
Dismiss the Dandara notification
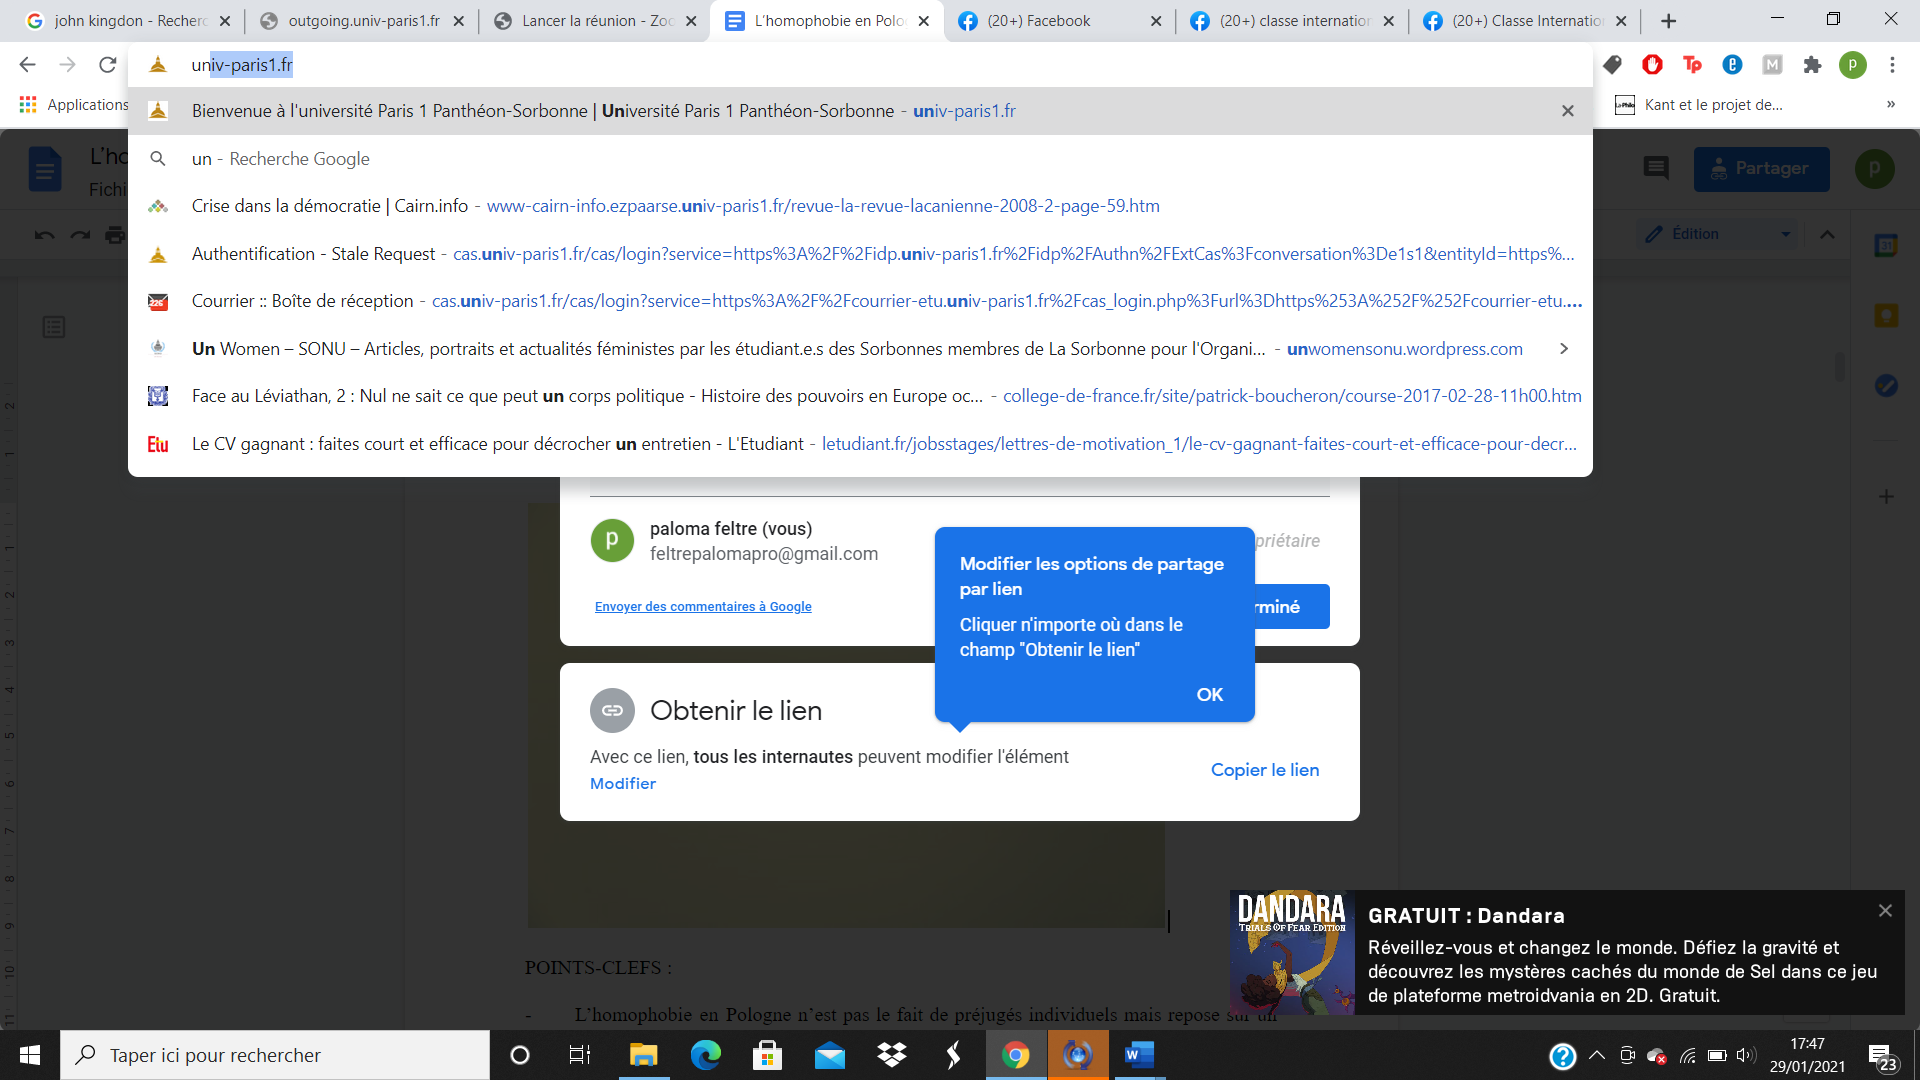tap(1885, 910)
